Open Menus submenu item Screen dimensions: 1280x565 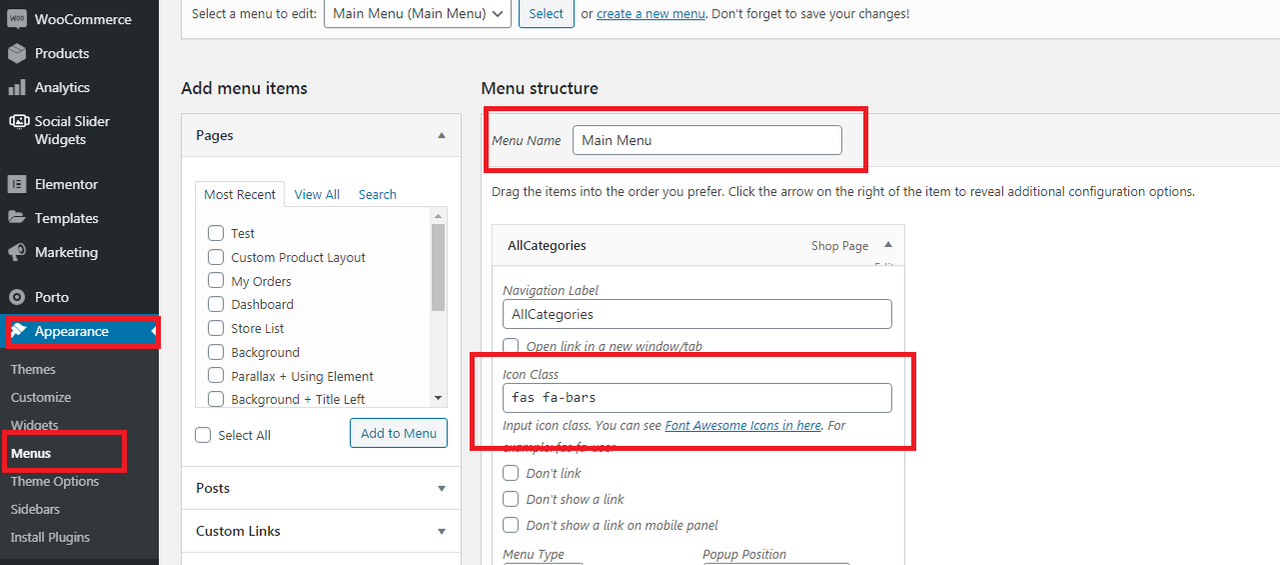[x=31, y=453]
